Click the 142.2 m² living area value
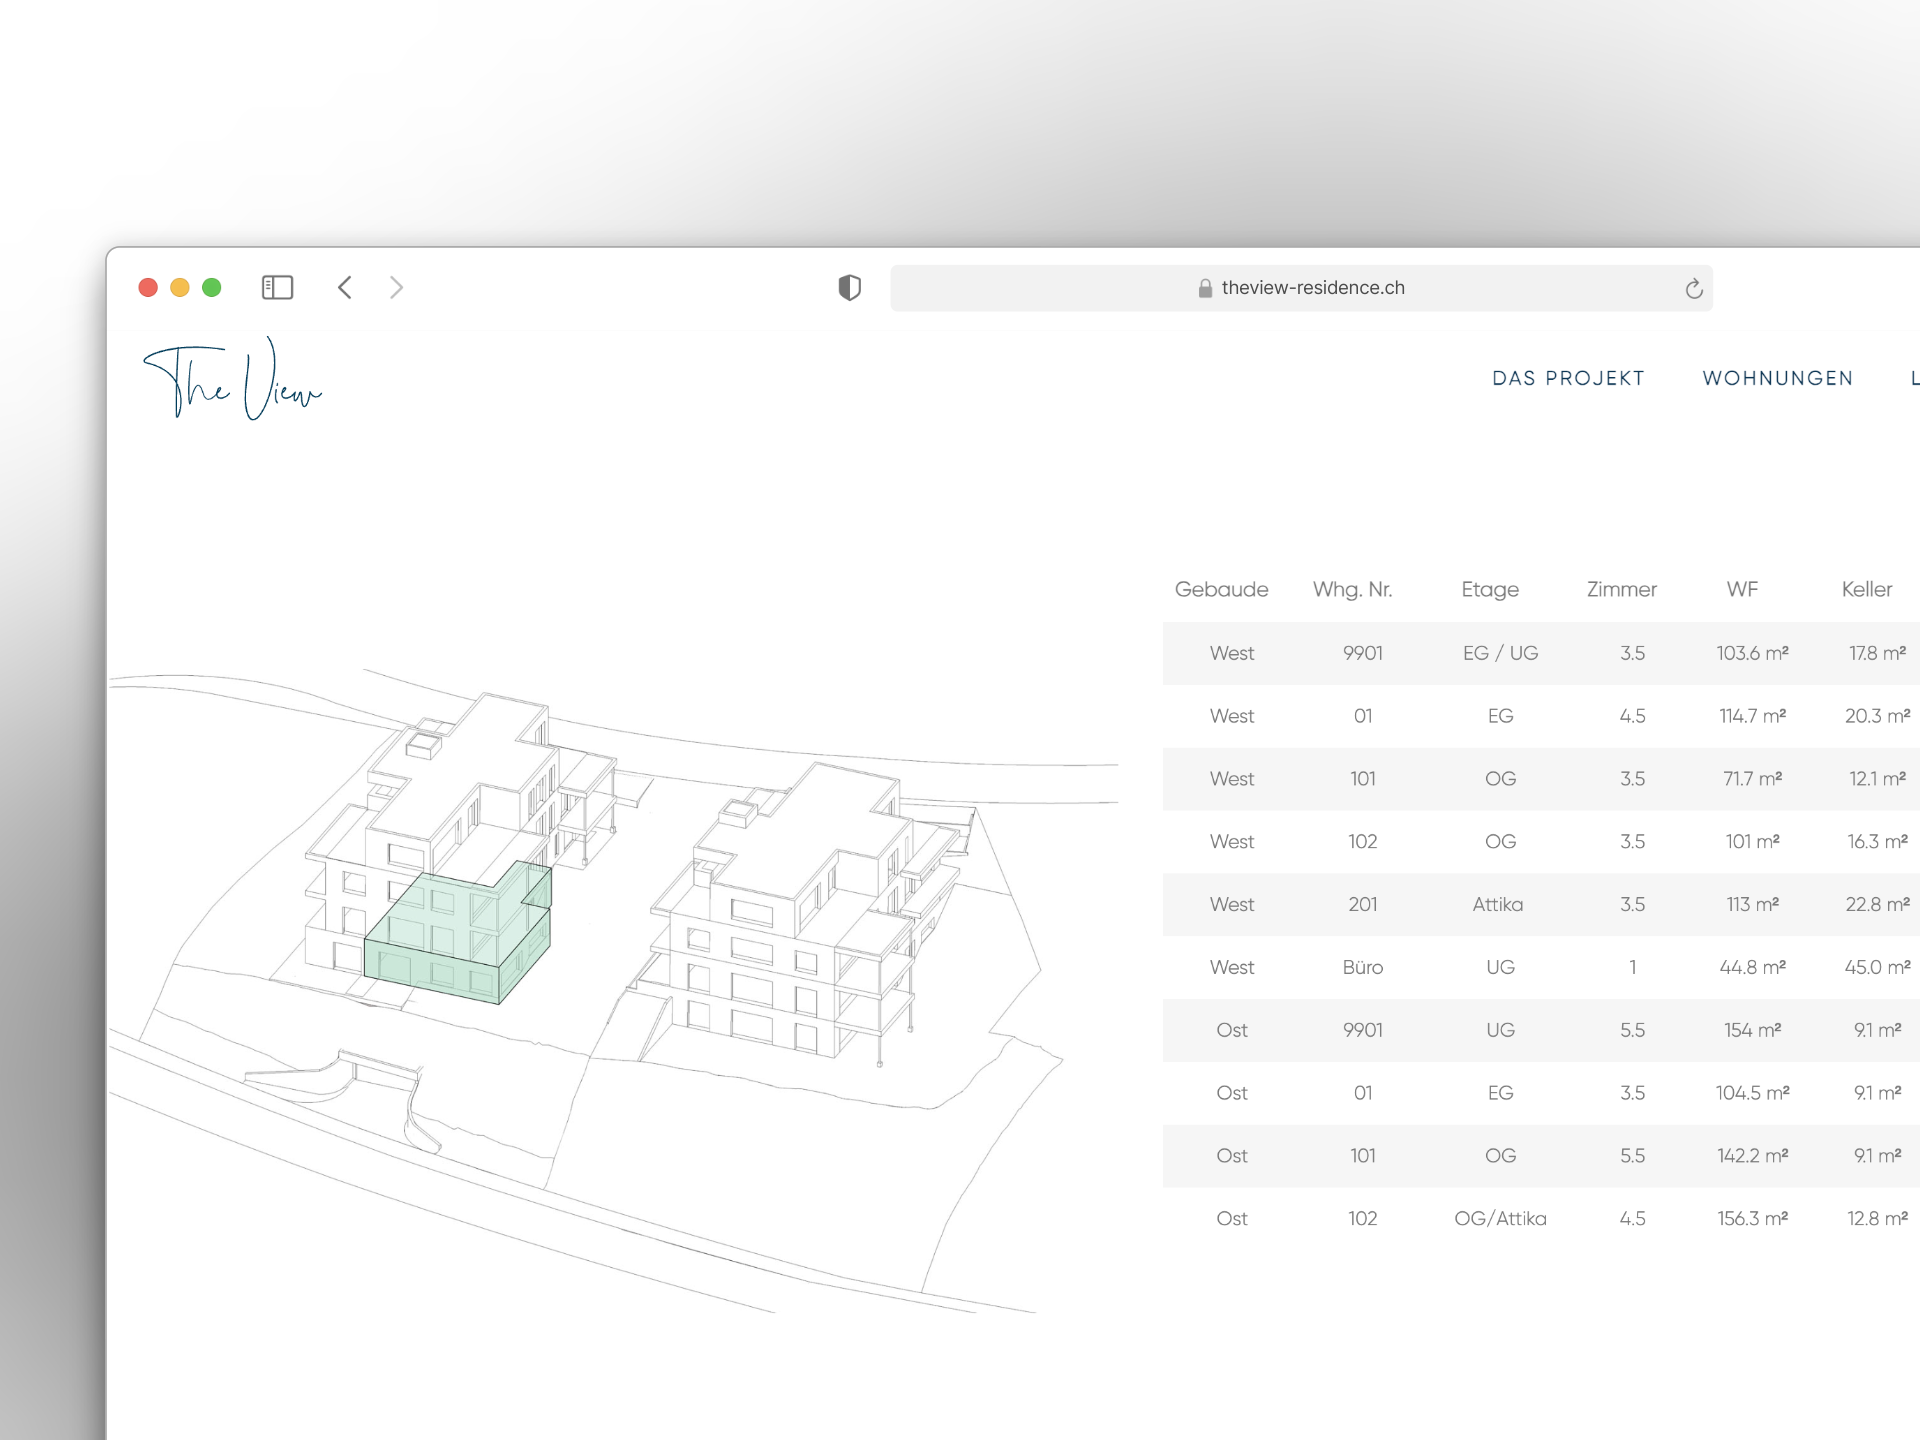 (x=1752, y=1157)
